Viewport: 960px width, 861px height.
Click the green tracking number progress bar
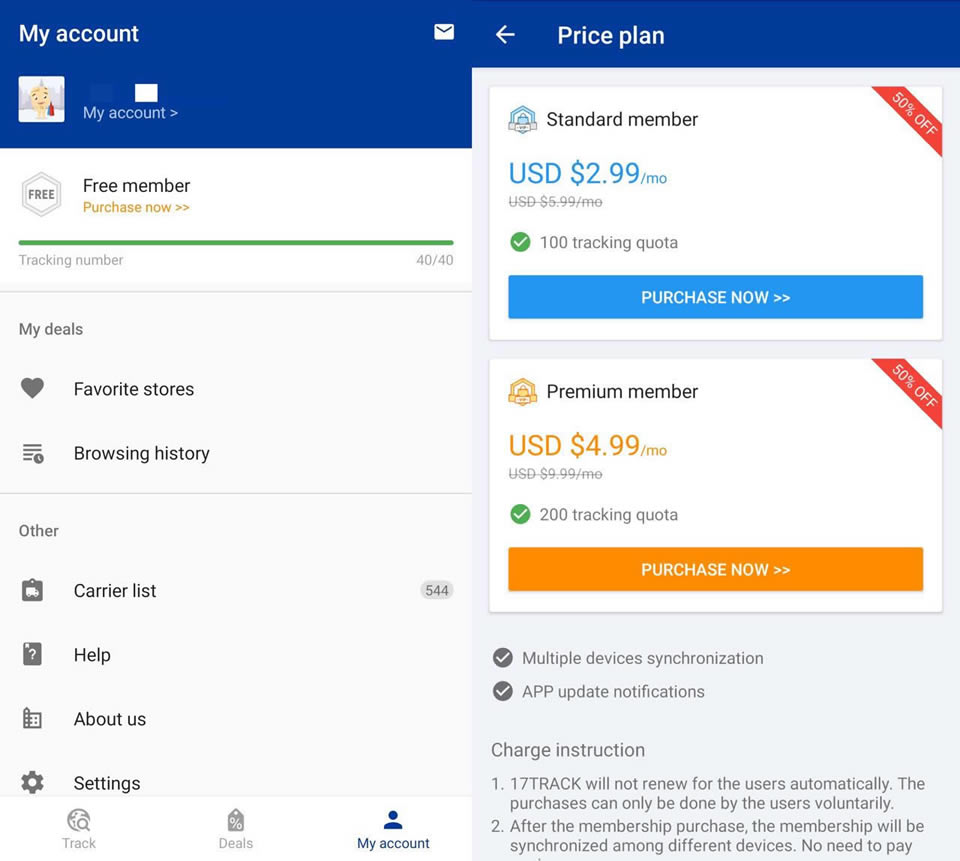coord(236,242)
